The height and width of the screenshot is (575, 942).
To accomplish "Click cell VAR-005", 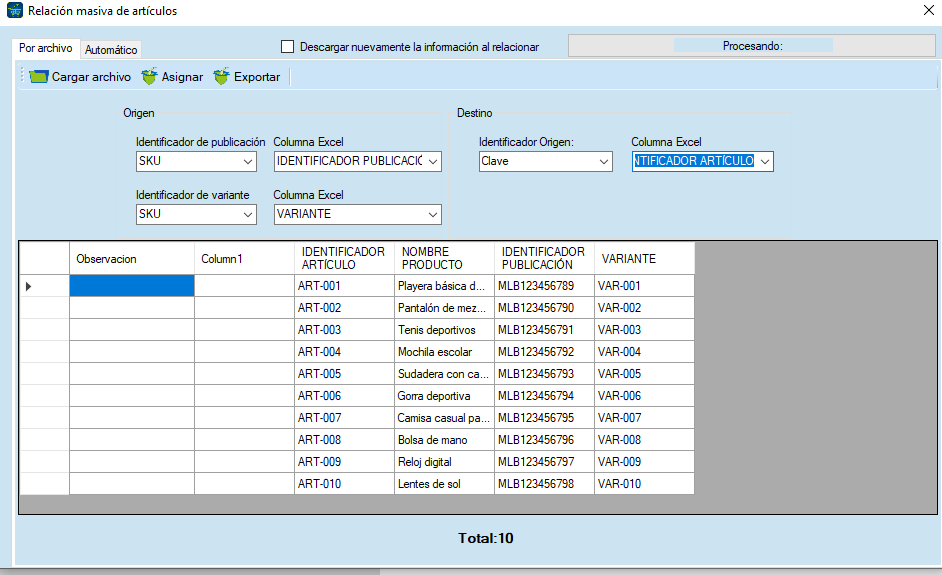I will (645, 374).
